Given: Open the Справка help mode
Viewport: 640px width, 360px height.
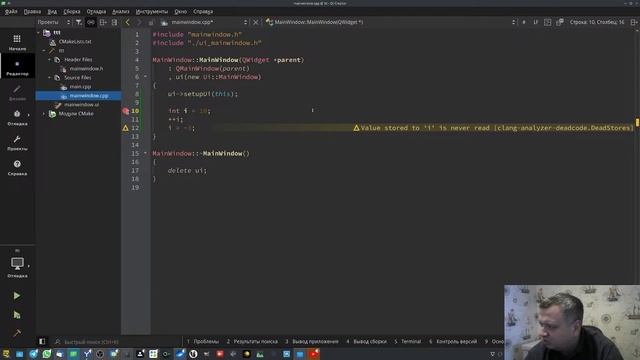Looking at the screenshot, I should pyautogui.click(x=17, y=168).
